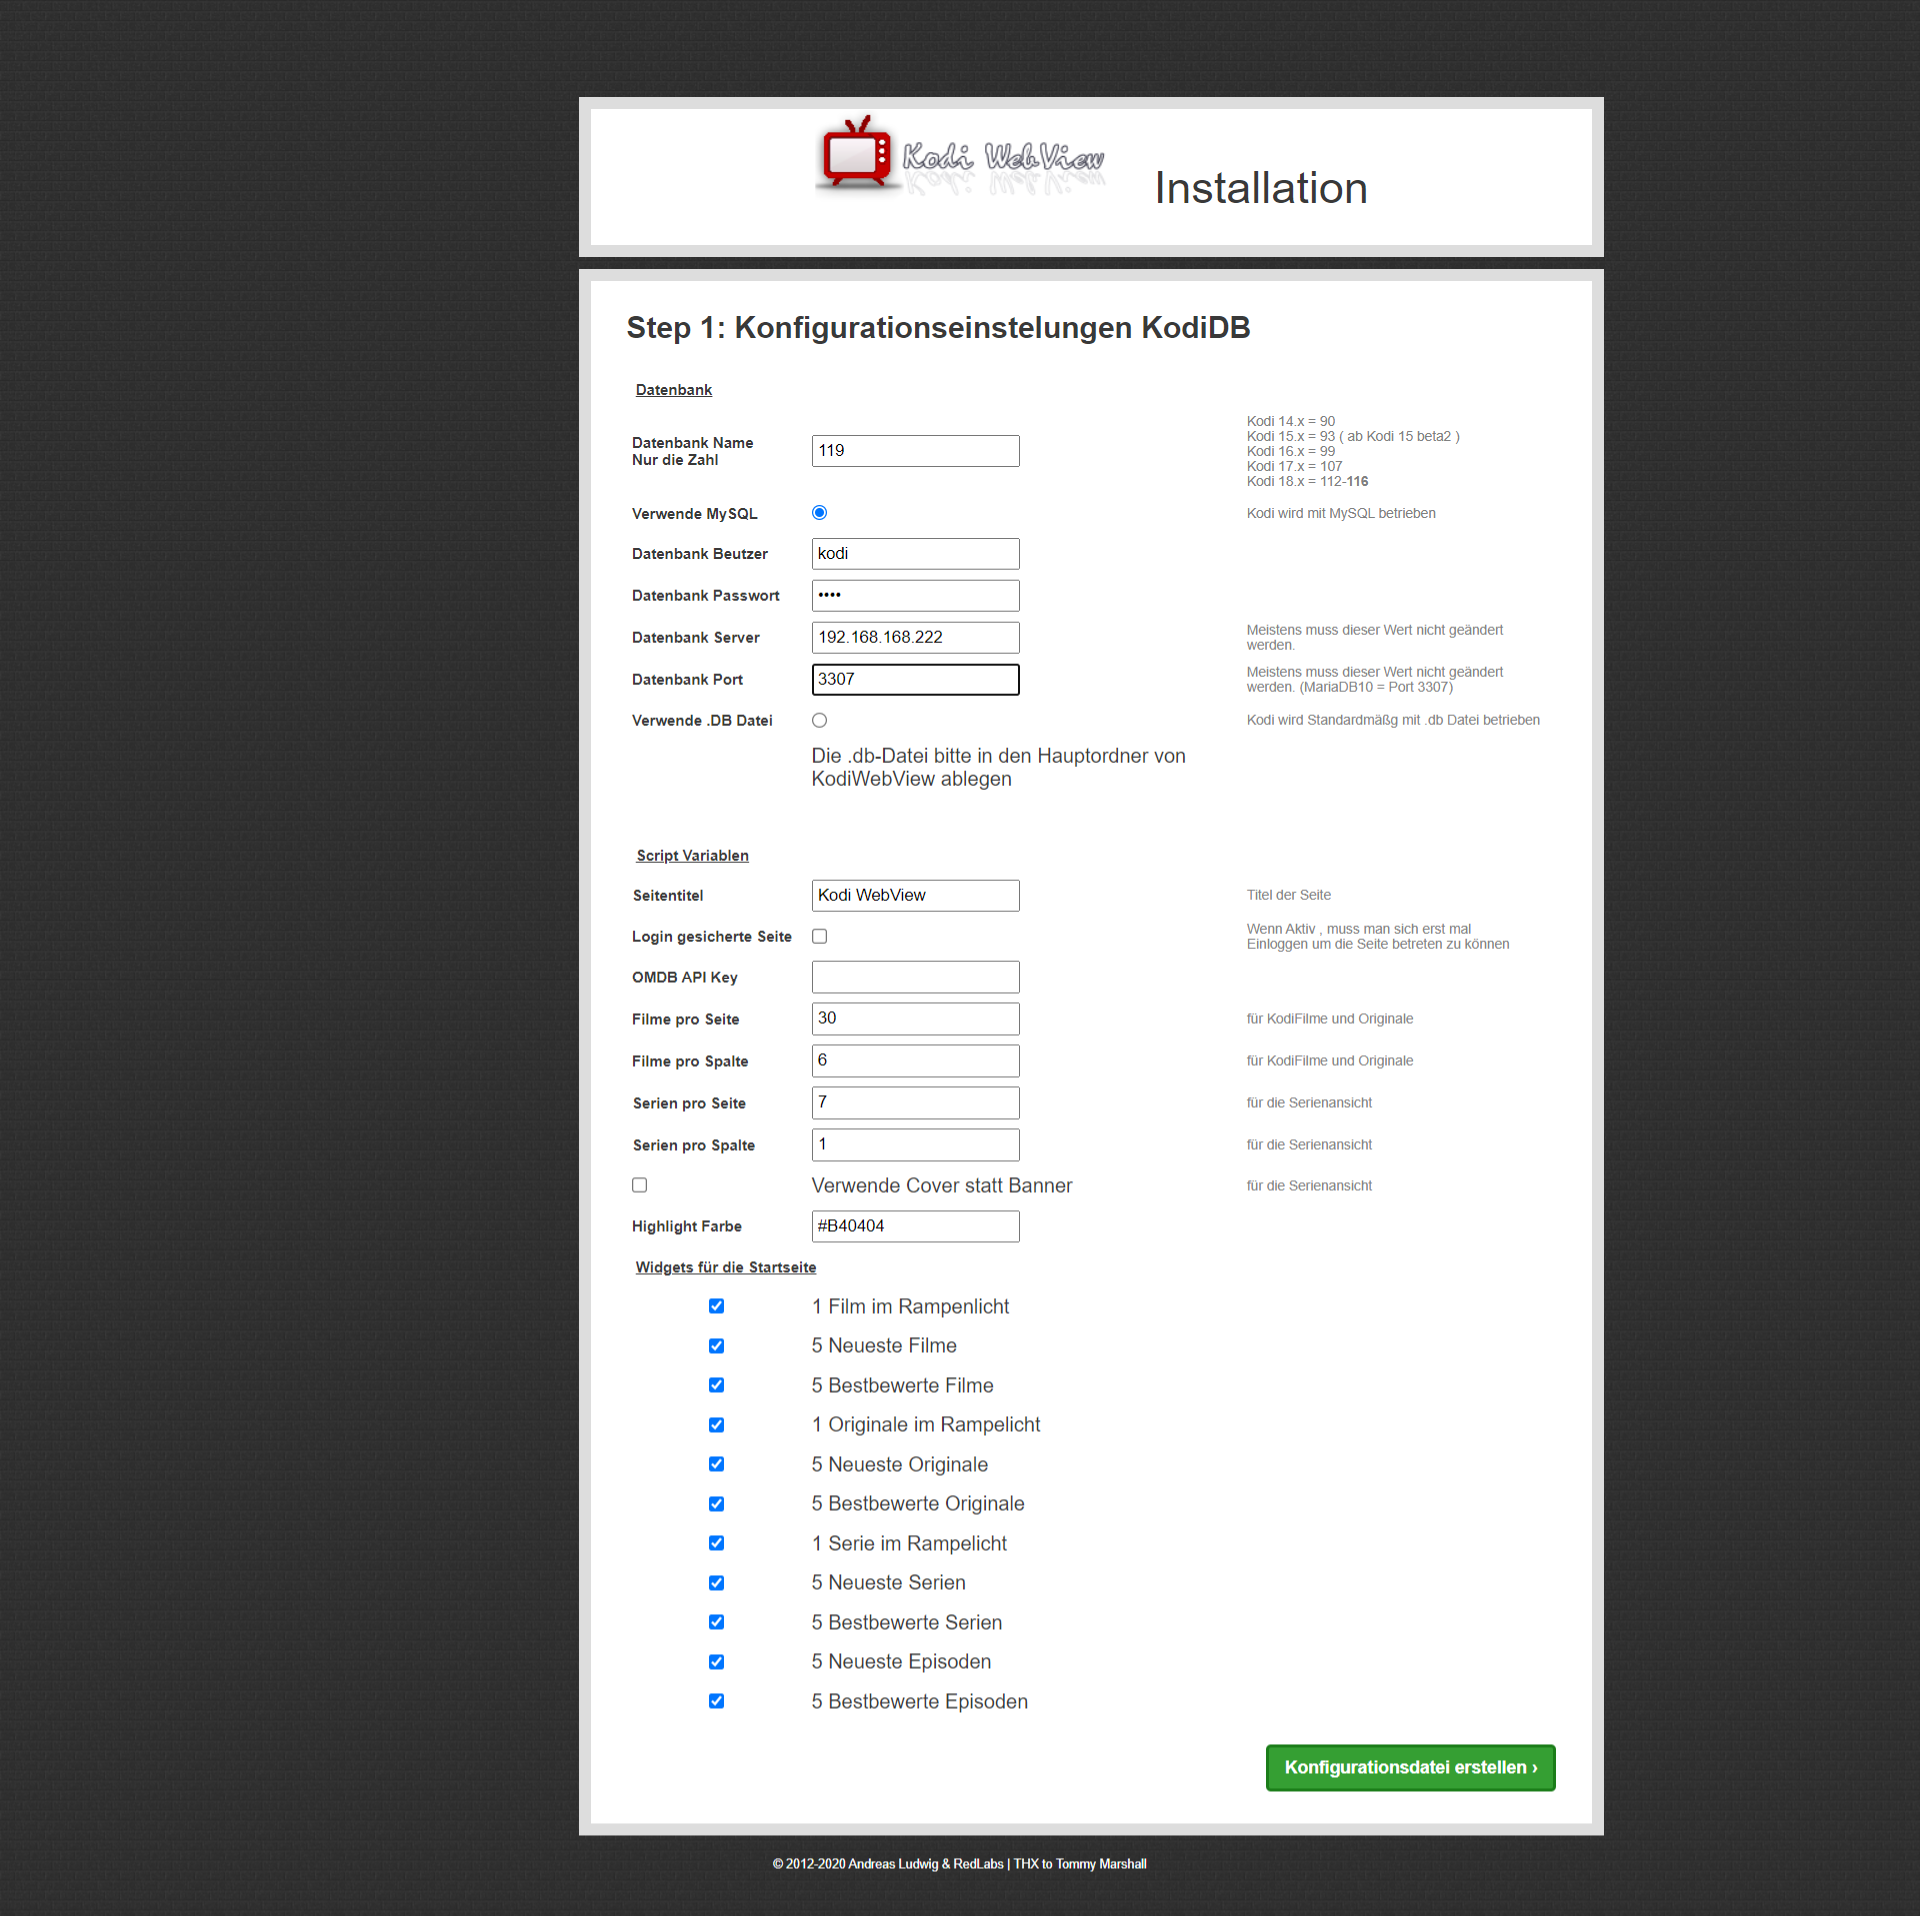The height and width of the screenshot is (1916, 1920).
Task: Uncheck the 5 Neueste Originale widget
Action: click(716, 1464)
